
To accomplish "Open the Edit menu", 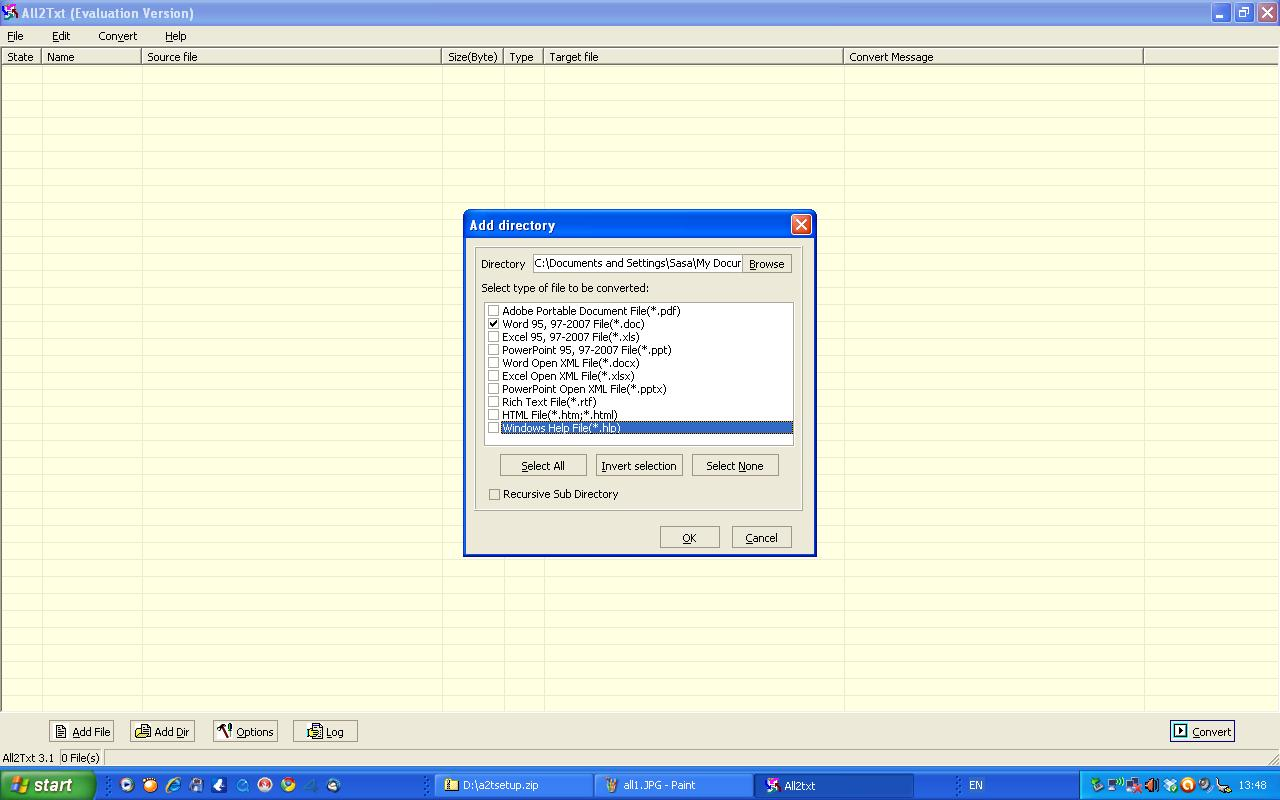I will 61,36.
